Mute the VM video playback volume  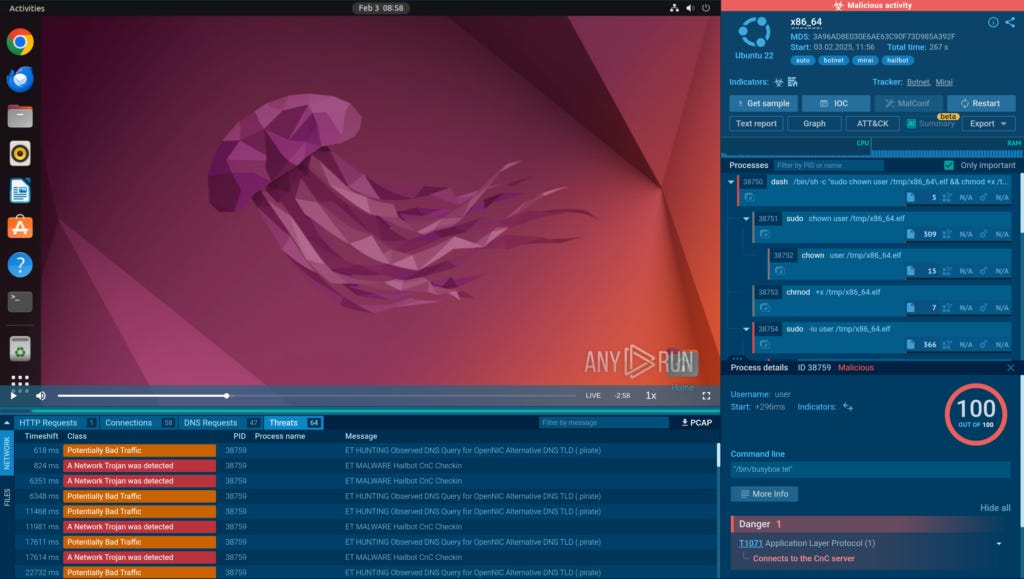point(40,396)
